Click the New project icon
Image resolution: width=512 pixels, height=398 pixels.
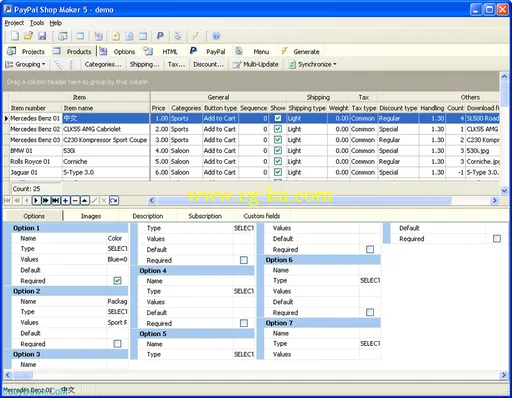point(15,36)
